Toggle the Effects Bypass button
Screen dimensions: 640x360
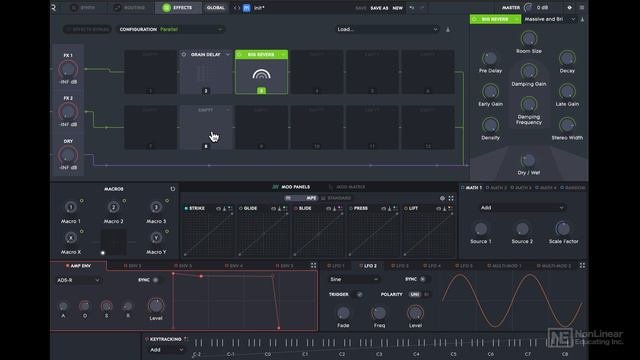point(87,29)
